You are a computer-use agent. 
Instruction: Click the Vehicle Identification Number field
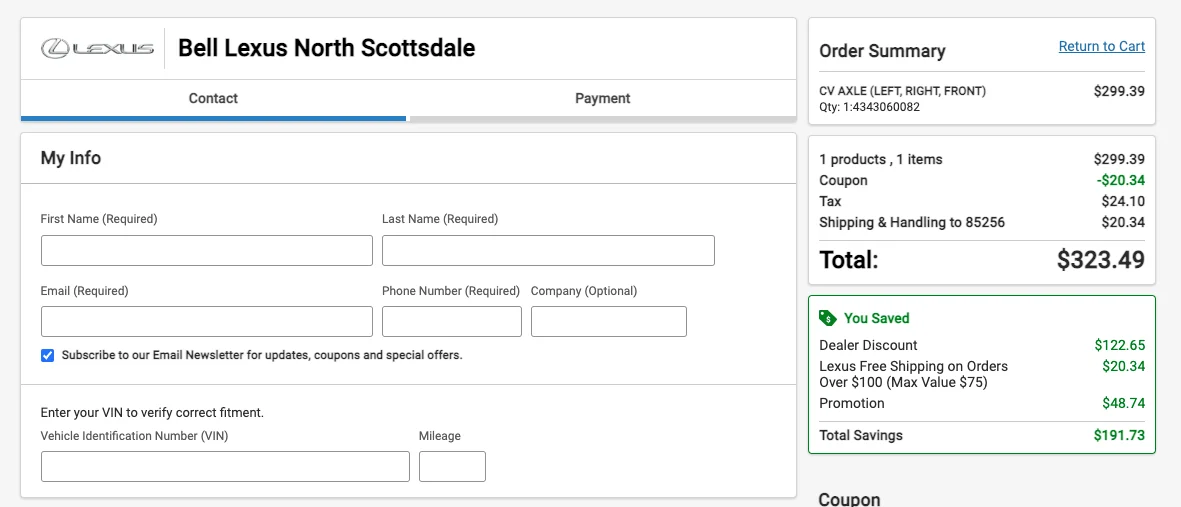(225, 466)
